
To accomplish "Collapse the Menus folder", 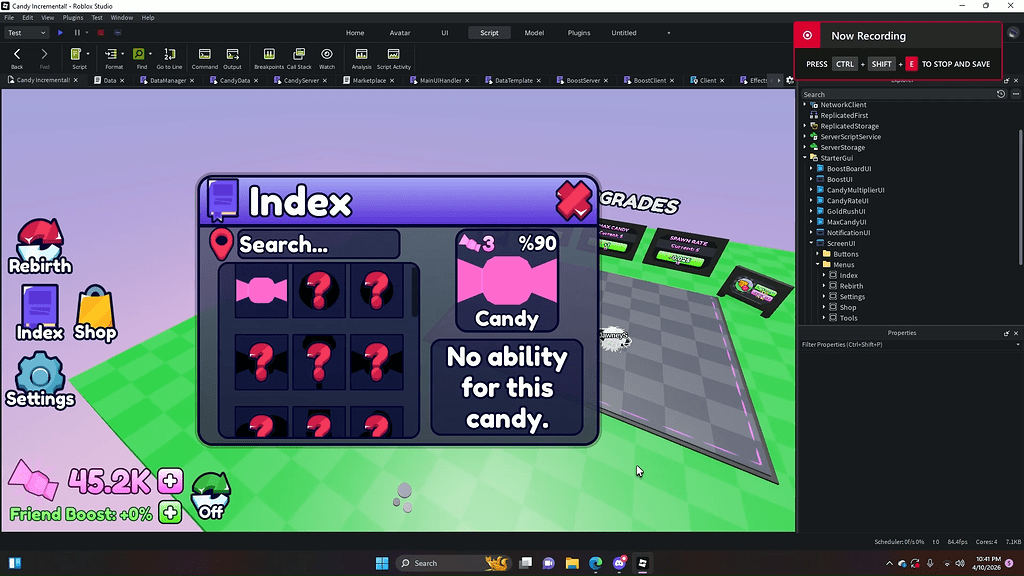I will [818, 264].
